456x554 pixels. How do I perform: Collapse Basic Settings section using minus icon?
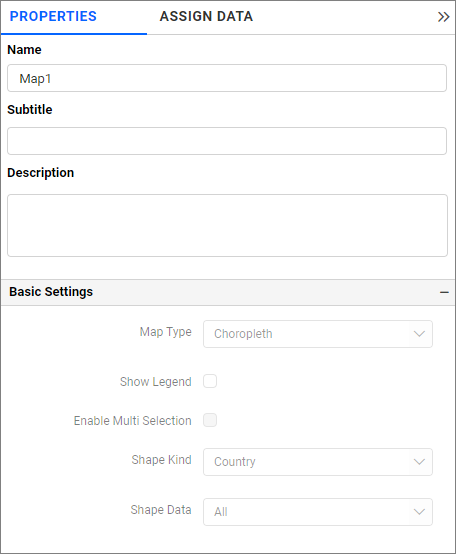coord(444,292)
